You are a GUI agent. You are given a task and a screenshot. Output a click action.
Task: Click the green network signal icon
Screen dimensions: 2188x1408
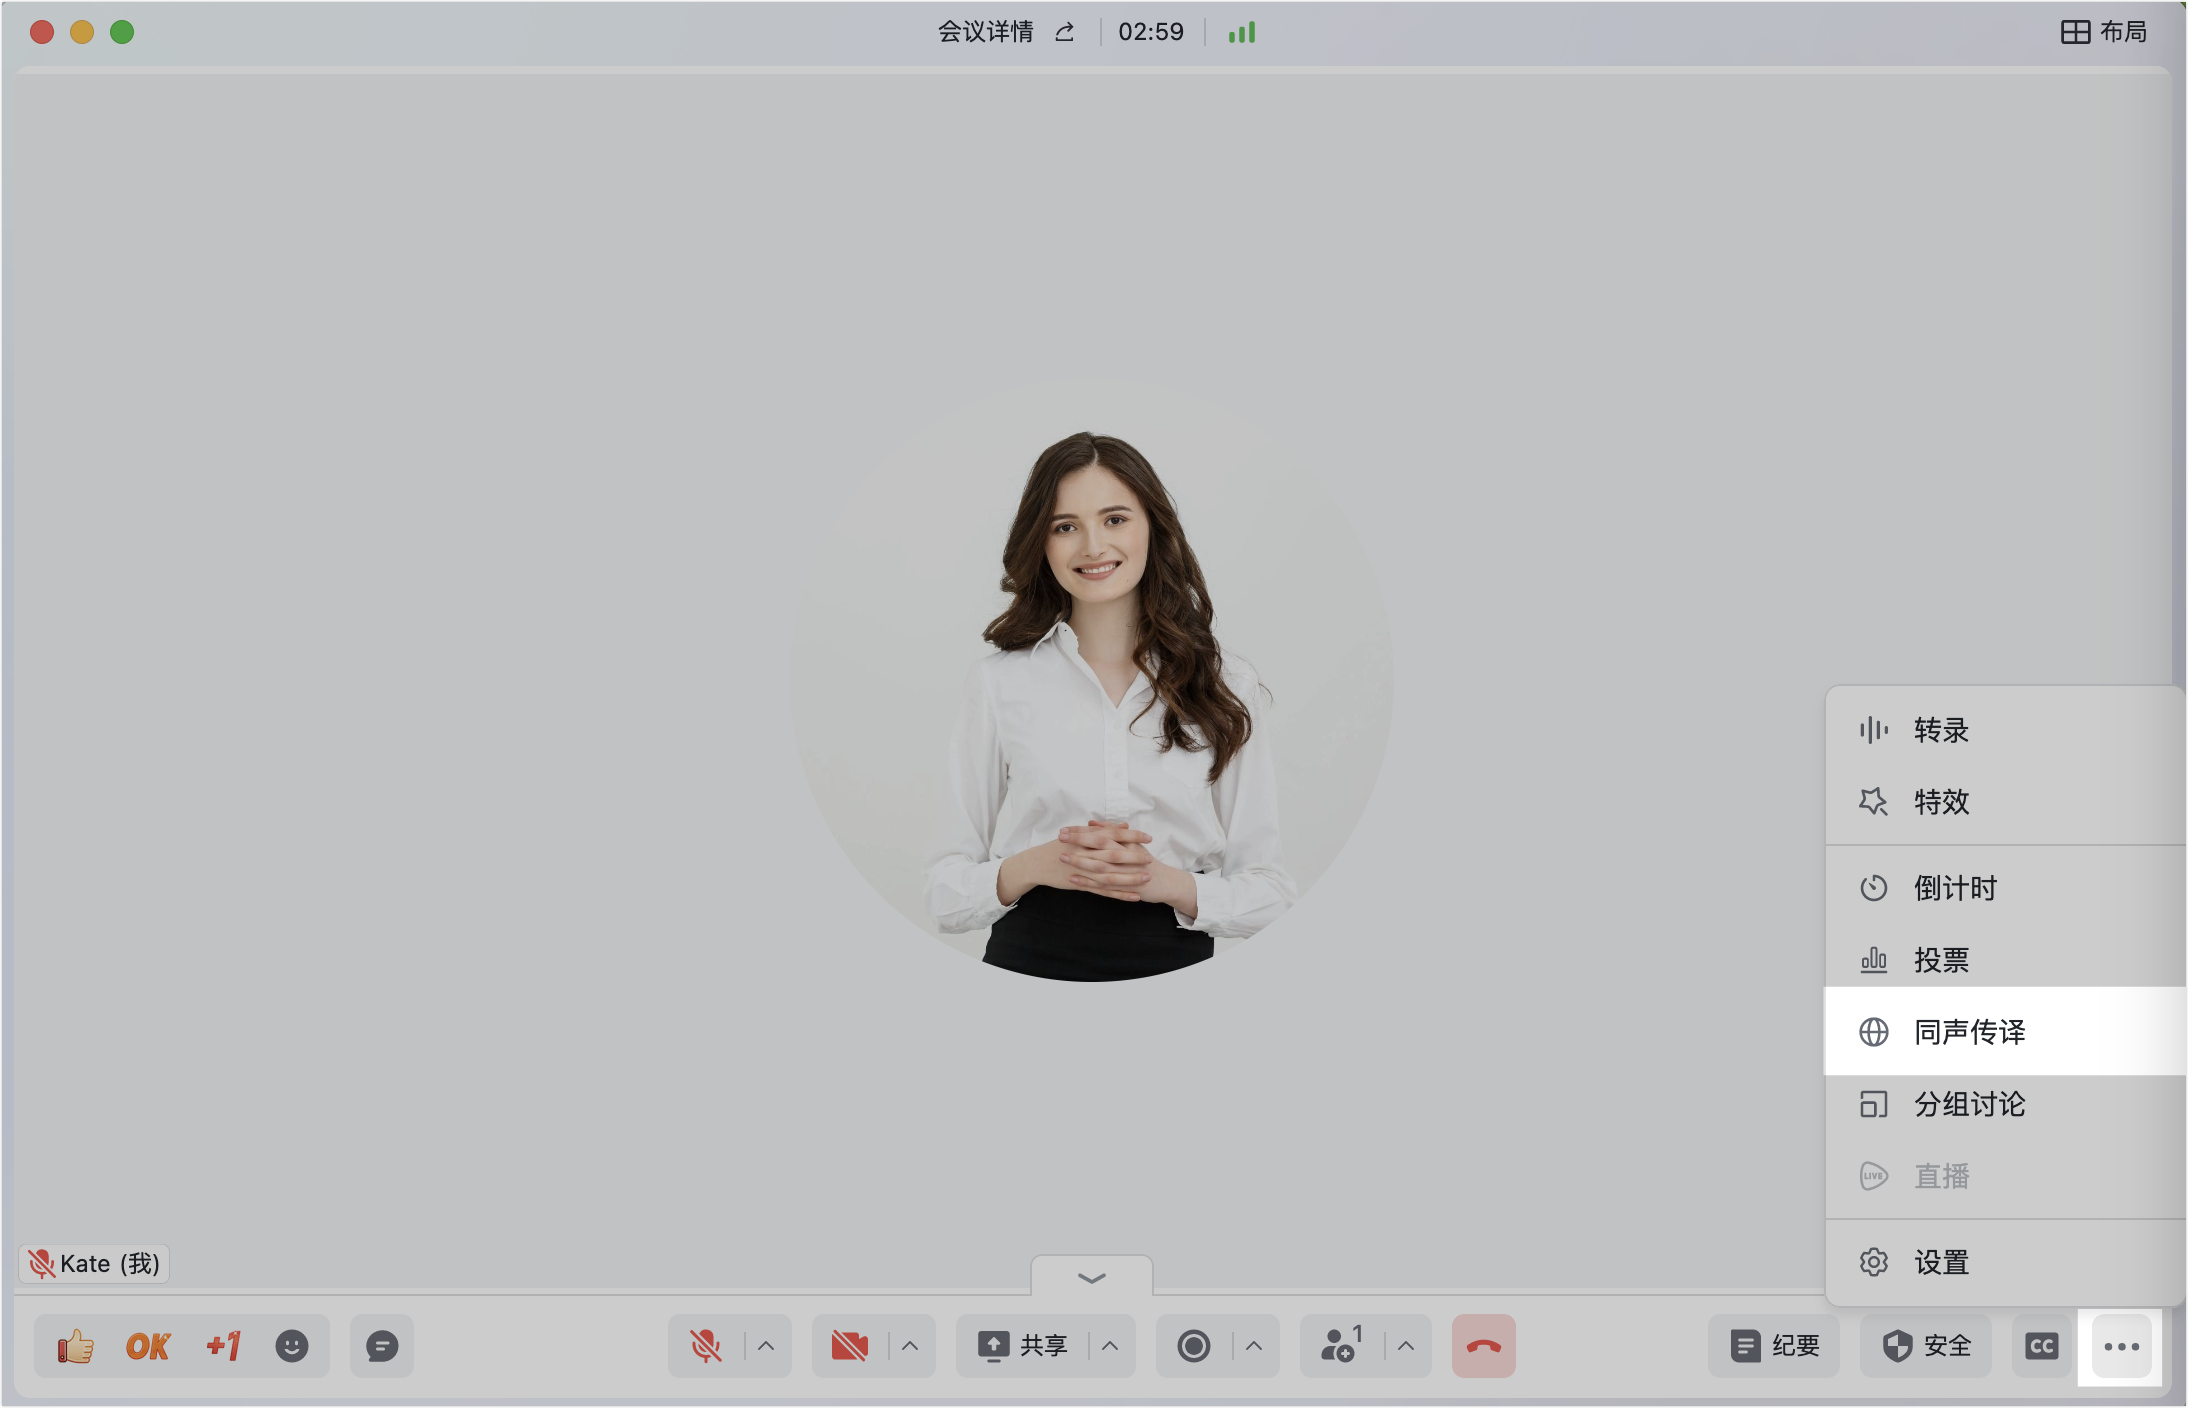click(x=1242, y=32)
